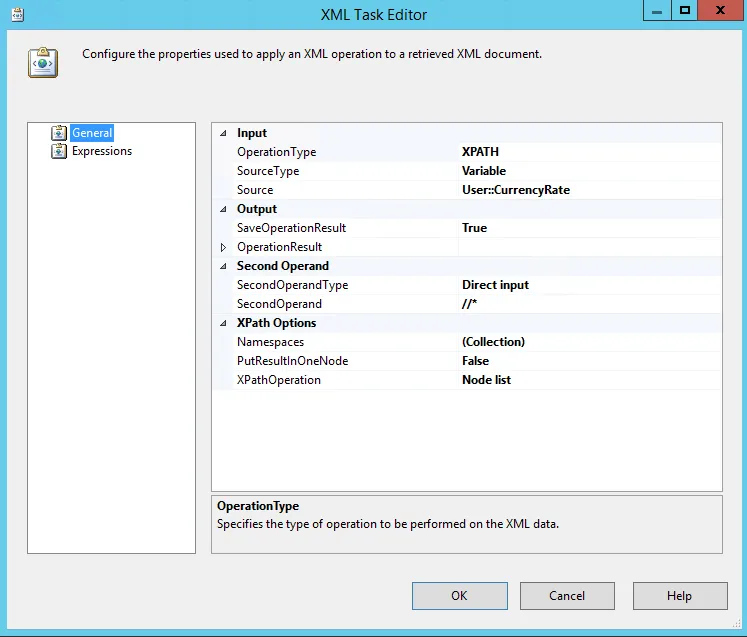Open Help for the XML Task Editor
Viewport: 747px width, 637px height.
tap(680, 596)
